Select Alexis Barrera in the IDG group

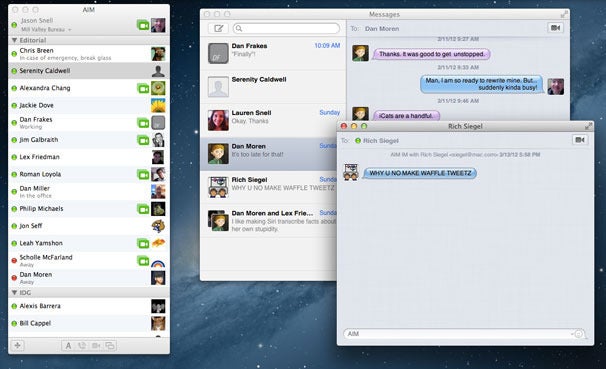[89, 306]
